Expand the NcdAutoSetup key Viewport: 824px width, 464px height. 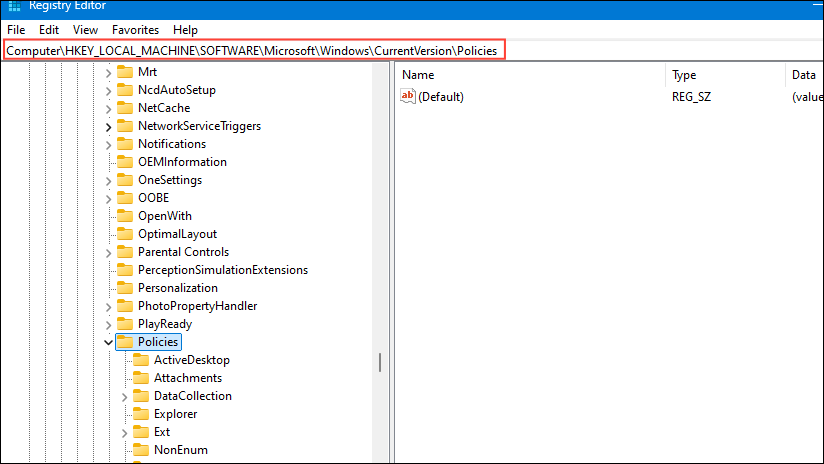click(108, 90)
